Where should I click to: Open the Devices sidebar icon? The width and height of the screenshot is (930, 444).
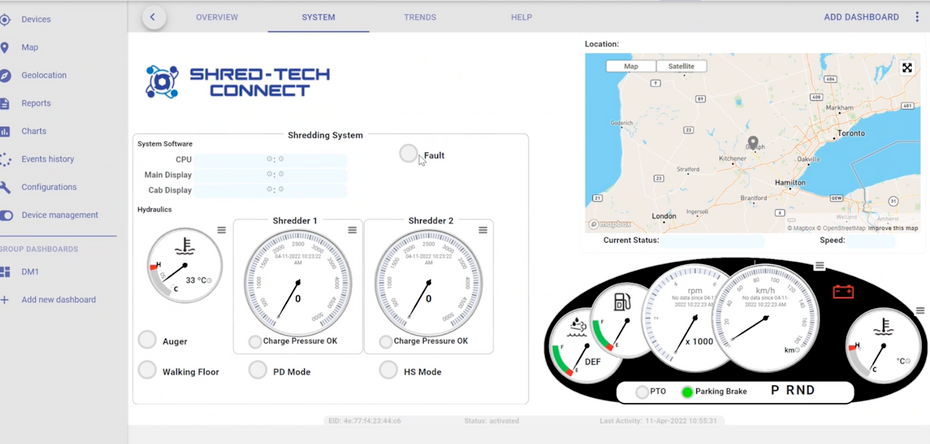click(x=5, y=20)
